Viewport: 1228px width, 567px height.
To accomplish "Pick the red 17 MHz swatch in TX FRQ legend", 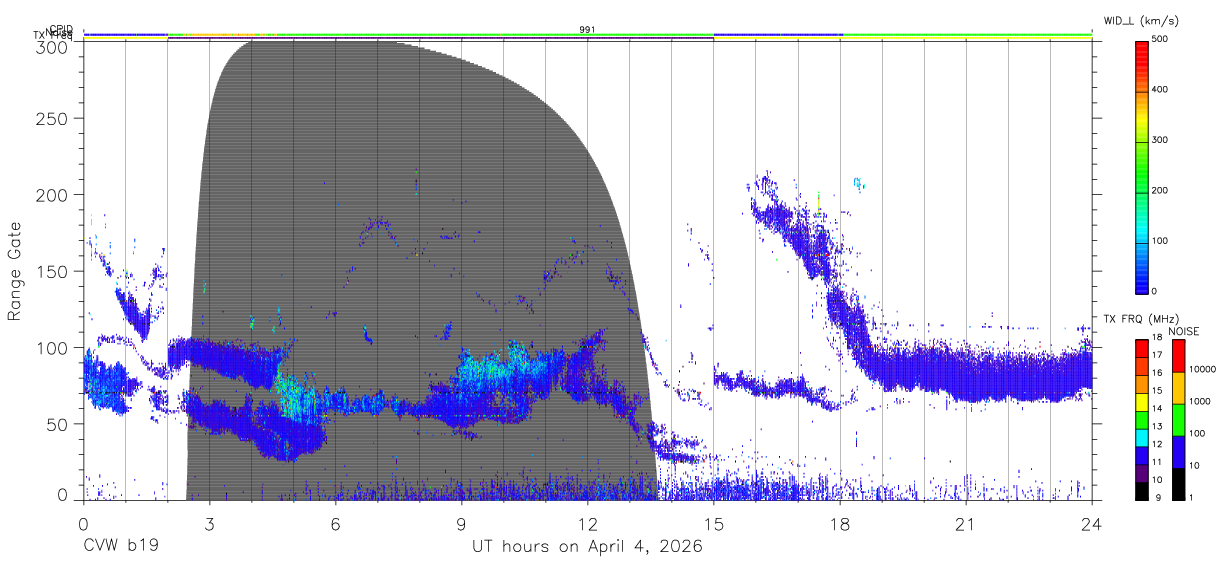I will coord(1142,348).
